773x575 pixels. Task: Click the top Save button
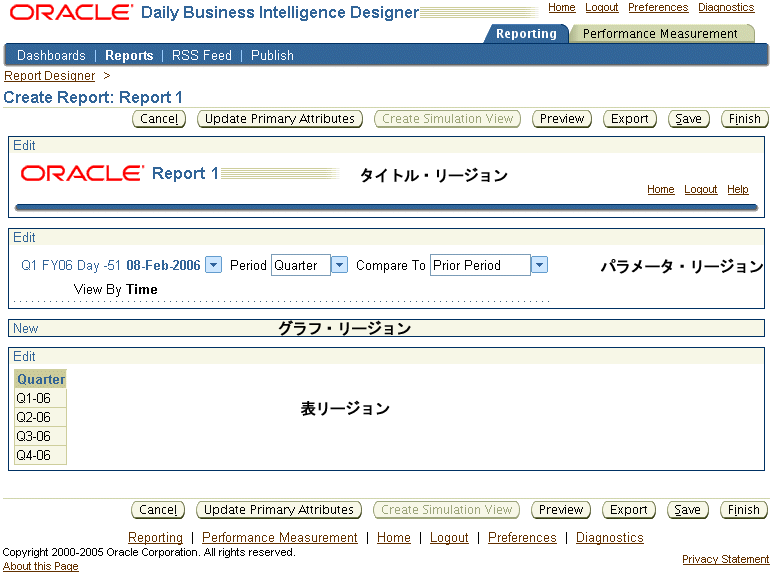[688, 119]
